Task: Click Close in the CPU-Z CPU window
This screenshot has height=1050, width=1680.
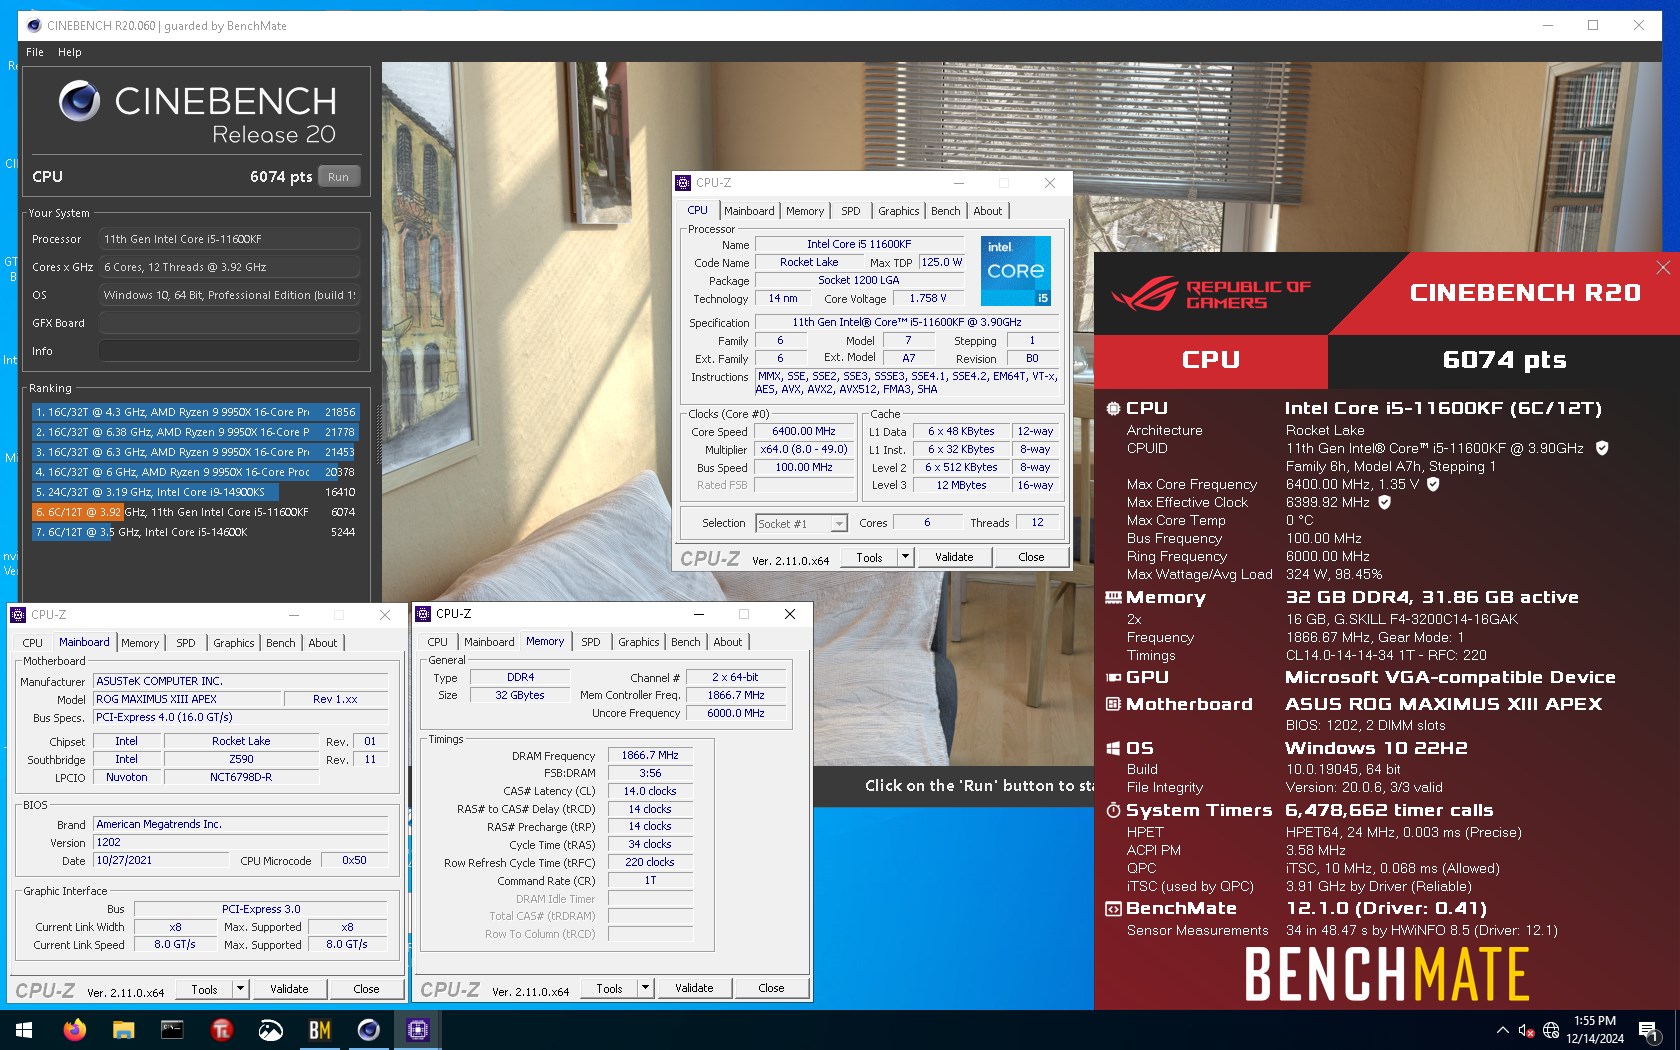Action: pos(1031,557)
